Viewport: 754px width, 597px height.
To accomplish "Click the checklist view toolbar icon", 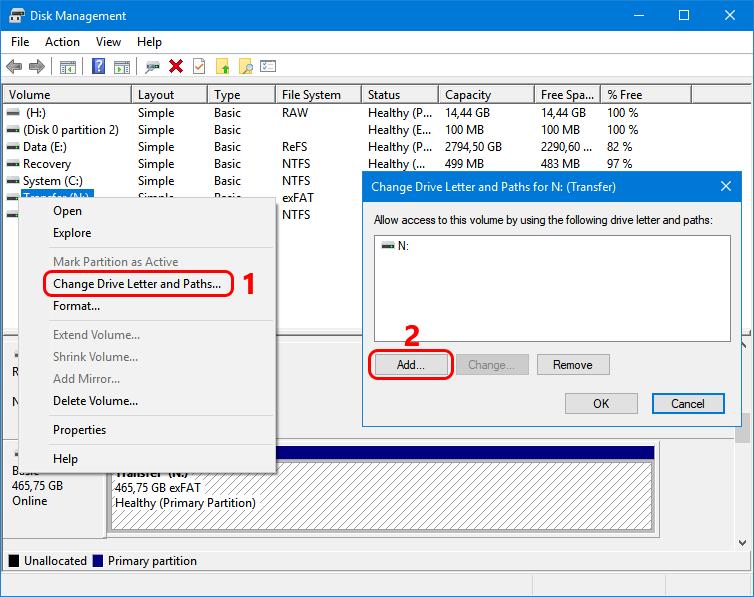I will pos(268,66).
